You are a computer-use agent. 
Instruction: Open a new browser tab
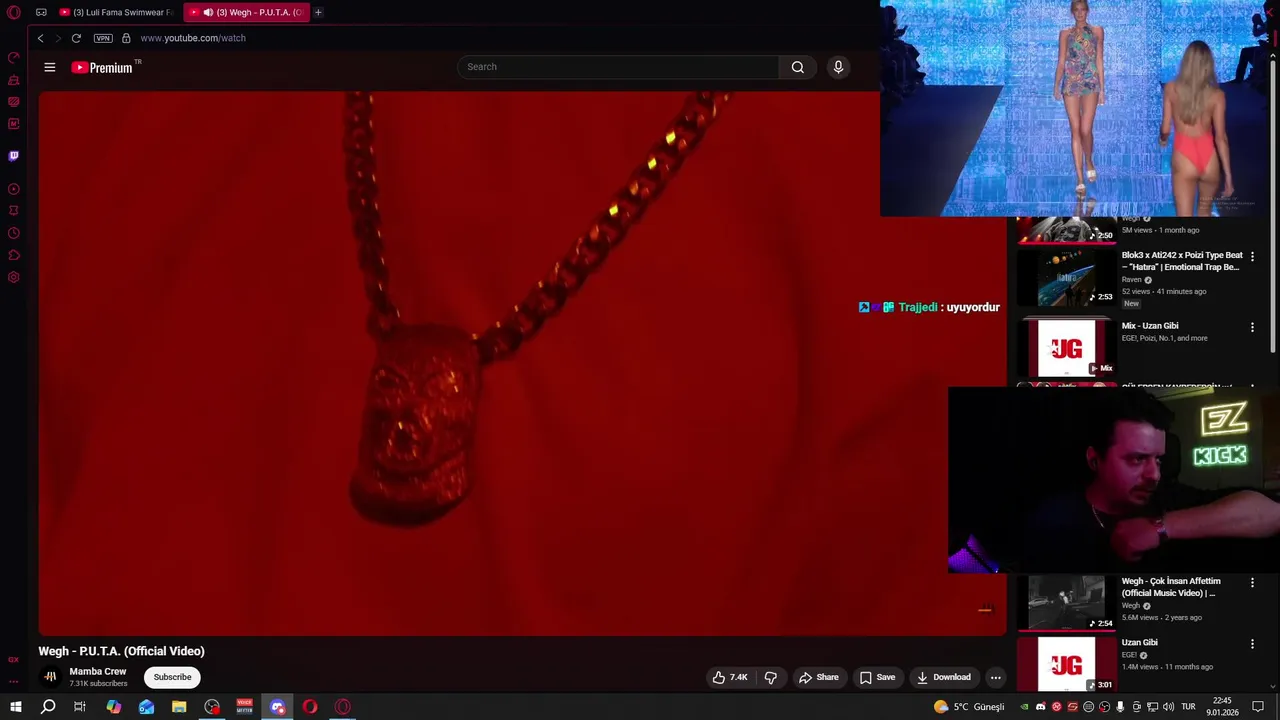[318, 12]
